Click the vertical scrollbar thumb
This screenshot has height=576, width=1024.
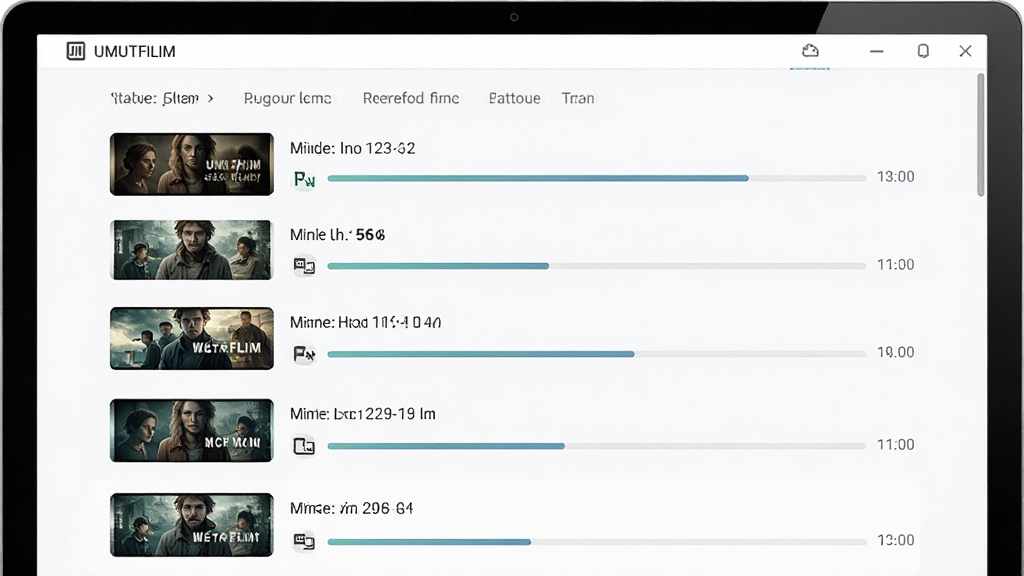click(x=980, y=135)
